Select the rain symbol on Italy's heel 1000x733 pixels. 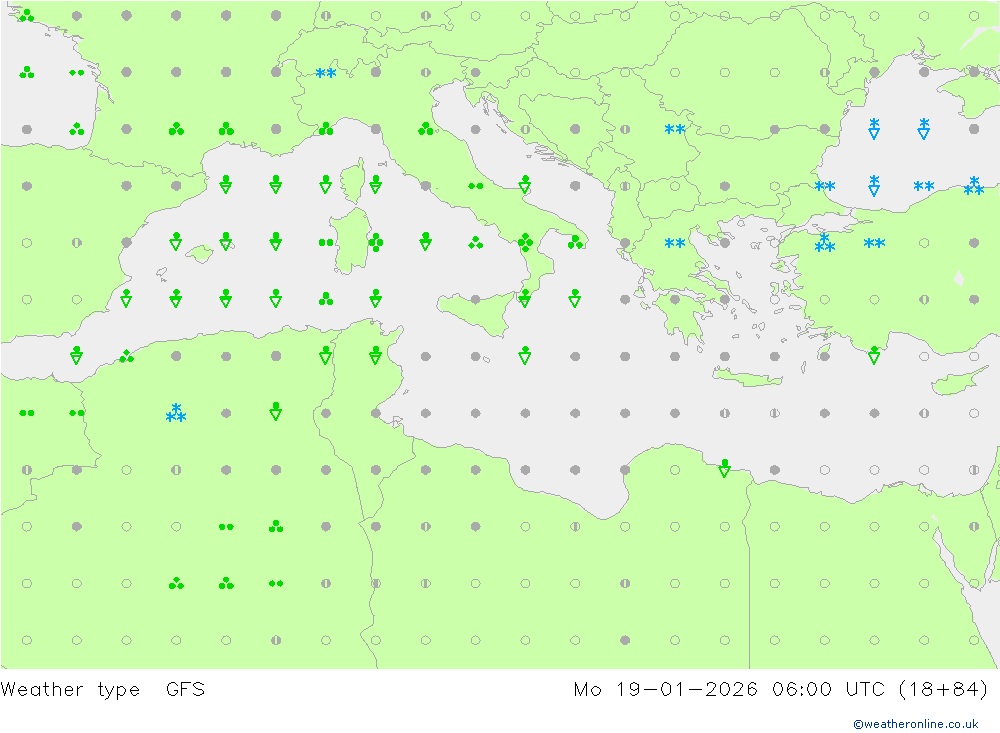pos(575,242)
